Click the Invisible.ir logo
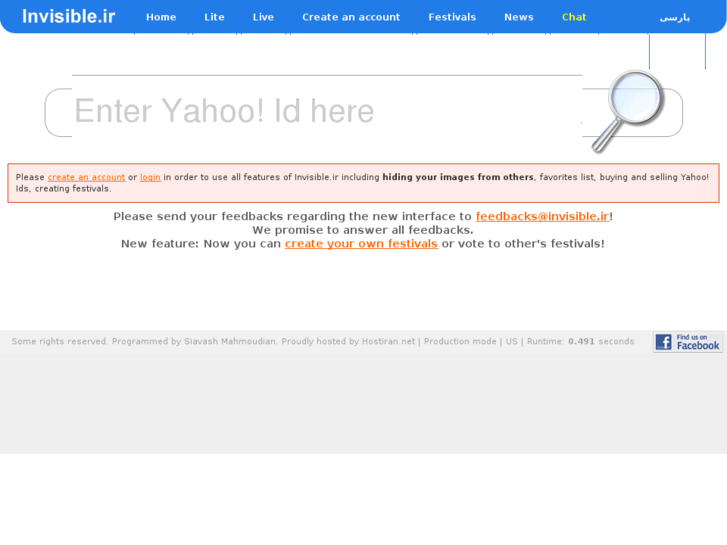 click(69, 17)
